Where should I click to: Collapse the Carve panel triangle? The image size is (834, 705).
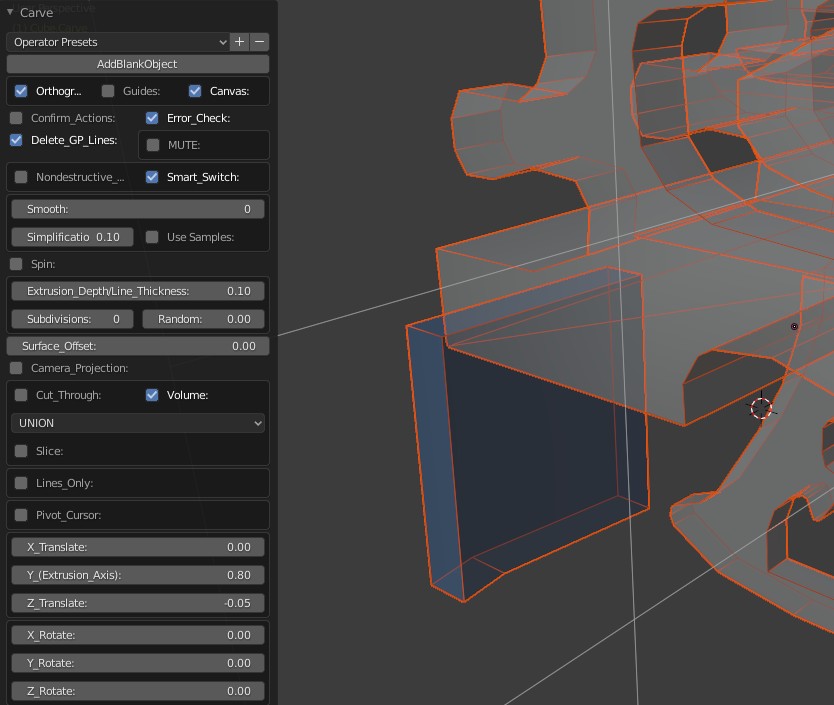(10, 13)
